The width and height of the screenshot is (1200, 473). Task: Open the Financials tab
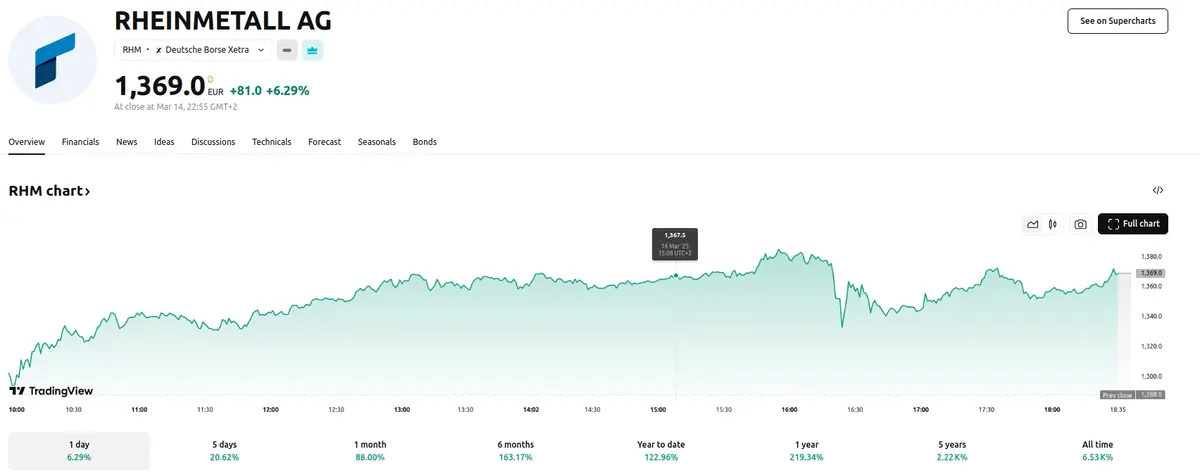click(80, 142)
